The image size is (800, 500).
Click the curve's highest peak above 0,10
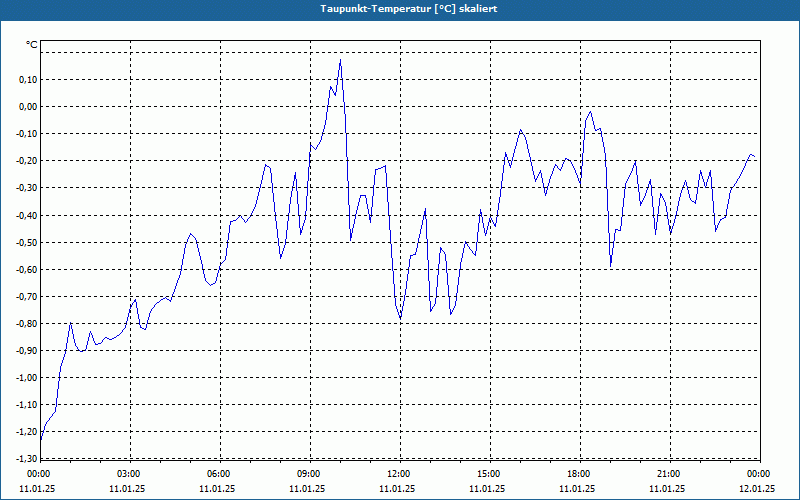coord(340,60)
